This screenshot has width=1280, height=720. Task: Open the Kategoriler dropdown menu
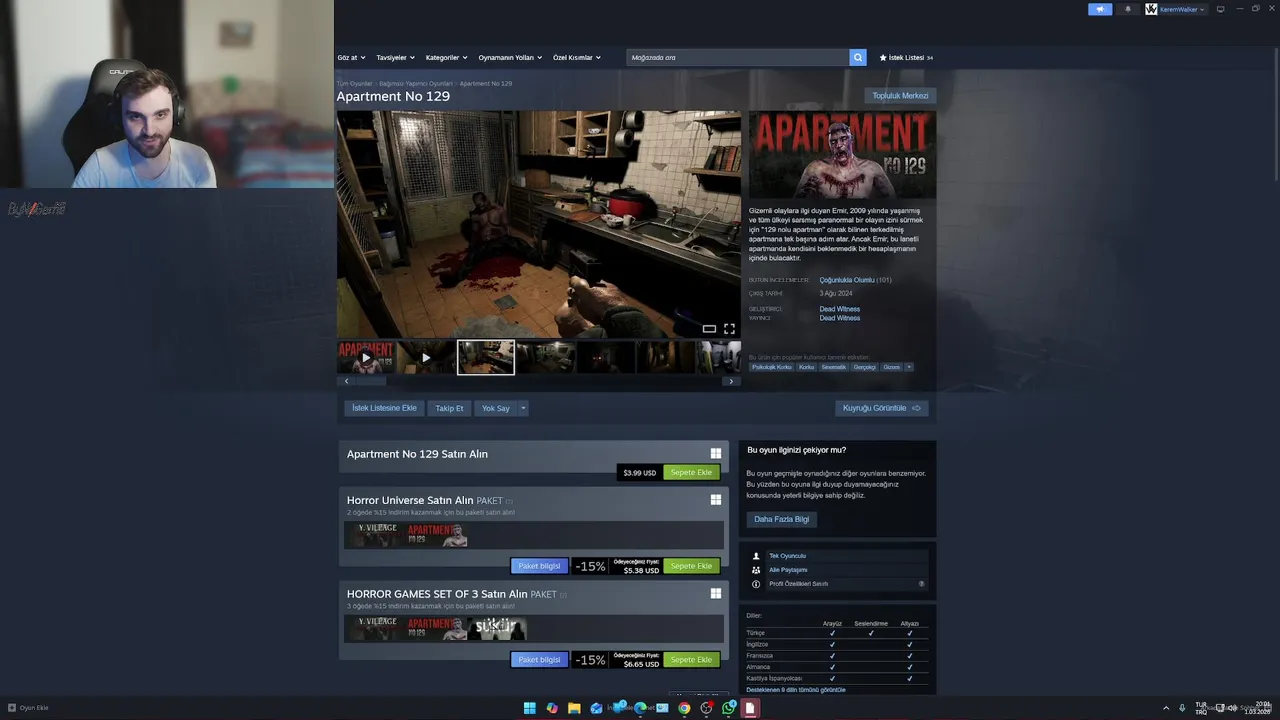pyautogui.click(x=445, y=57)
